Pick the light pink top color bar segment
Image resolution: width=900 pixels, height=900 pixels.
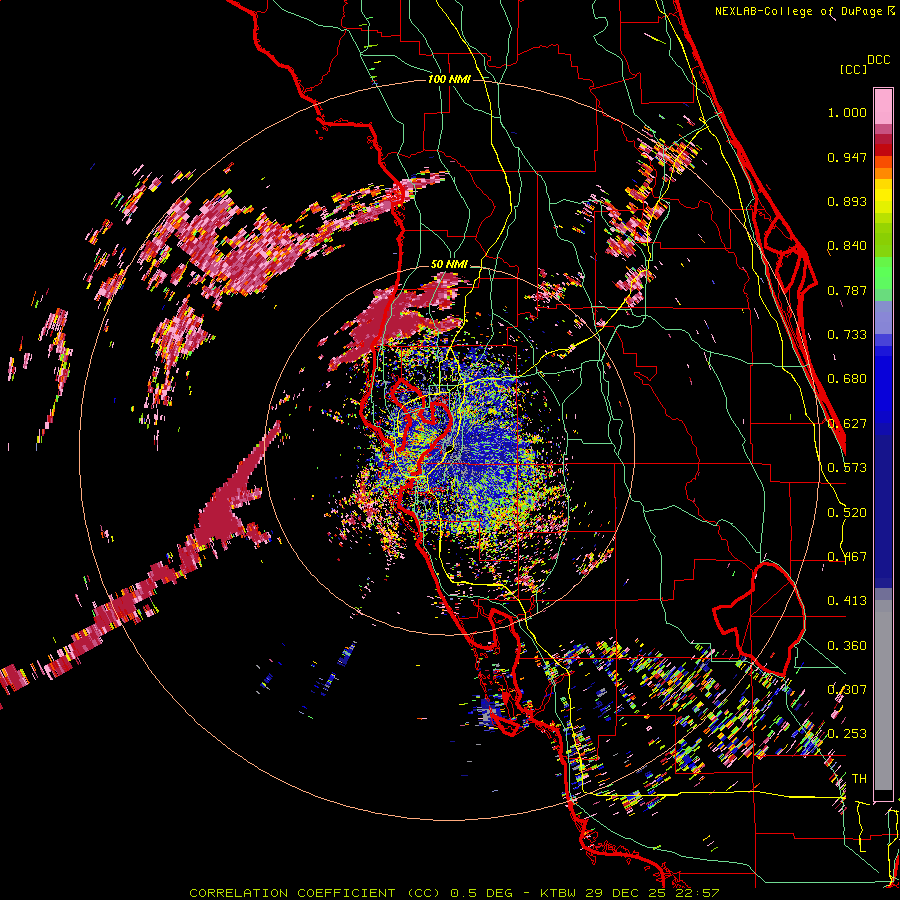883,106
